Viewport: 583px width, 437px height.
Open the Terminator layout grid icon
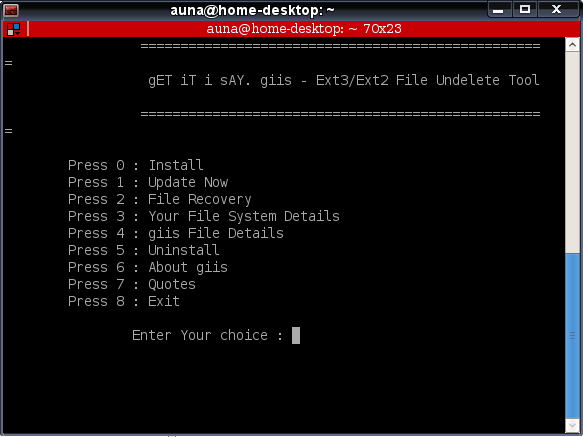tap(14, 29)
